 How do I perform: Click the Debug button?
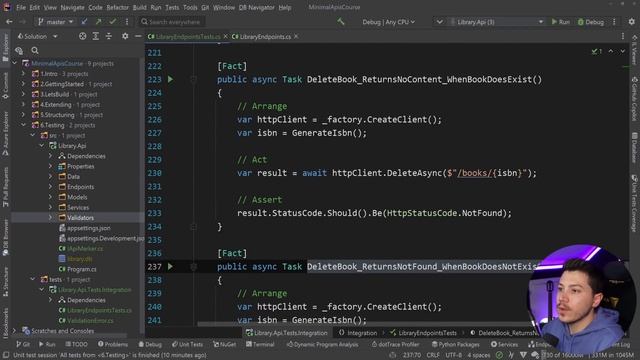tap(591, 22)
